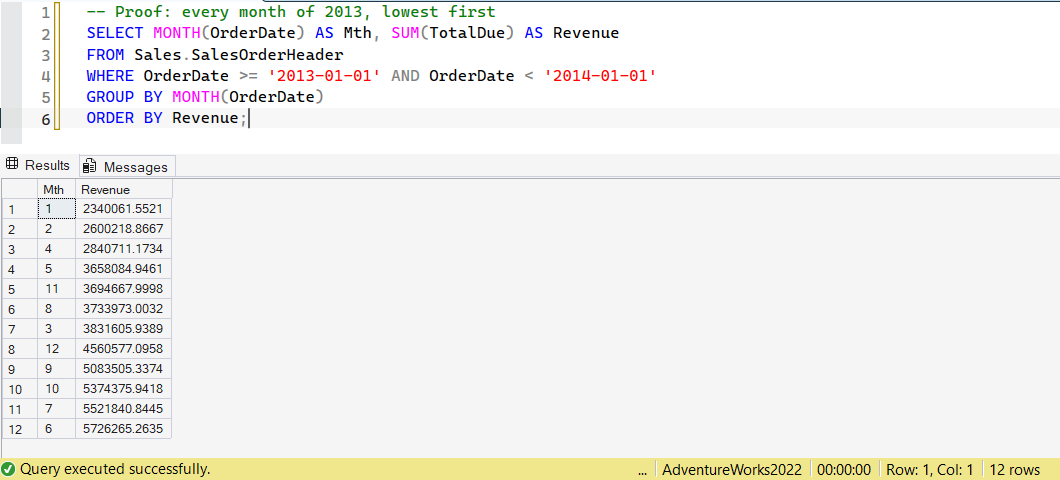Click the Row: 1, Col: 1 status entry
Viewport: 1060px width, 480px height.
point(930,469)
